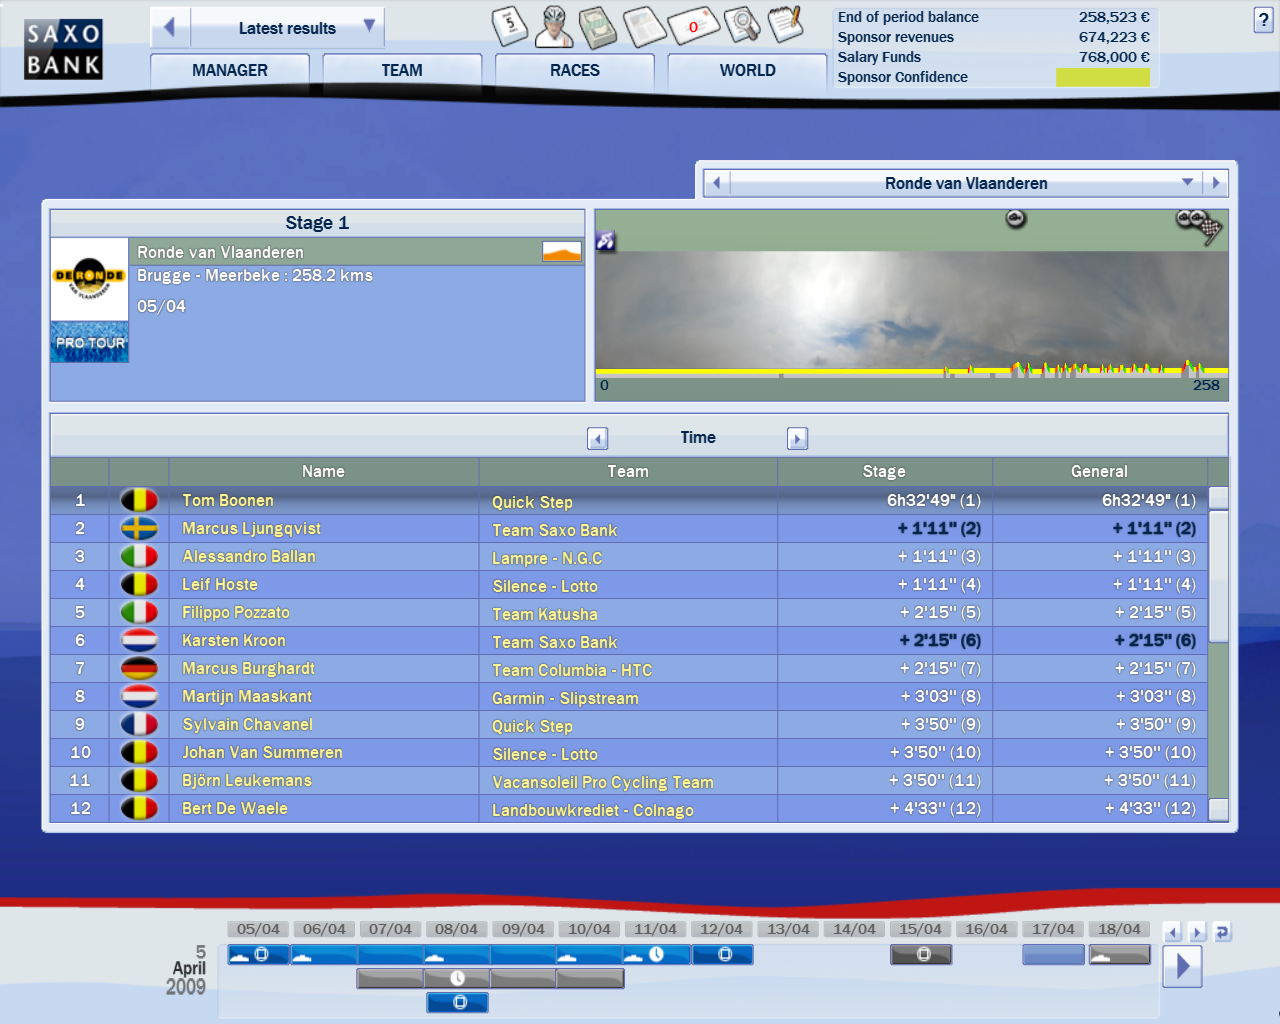This screenshot has width=1280, height=1024.
Task: Open the RACES tab
Action: 574,70
